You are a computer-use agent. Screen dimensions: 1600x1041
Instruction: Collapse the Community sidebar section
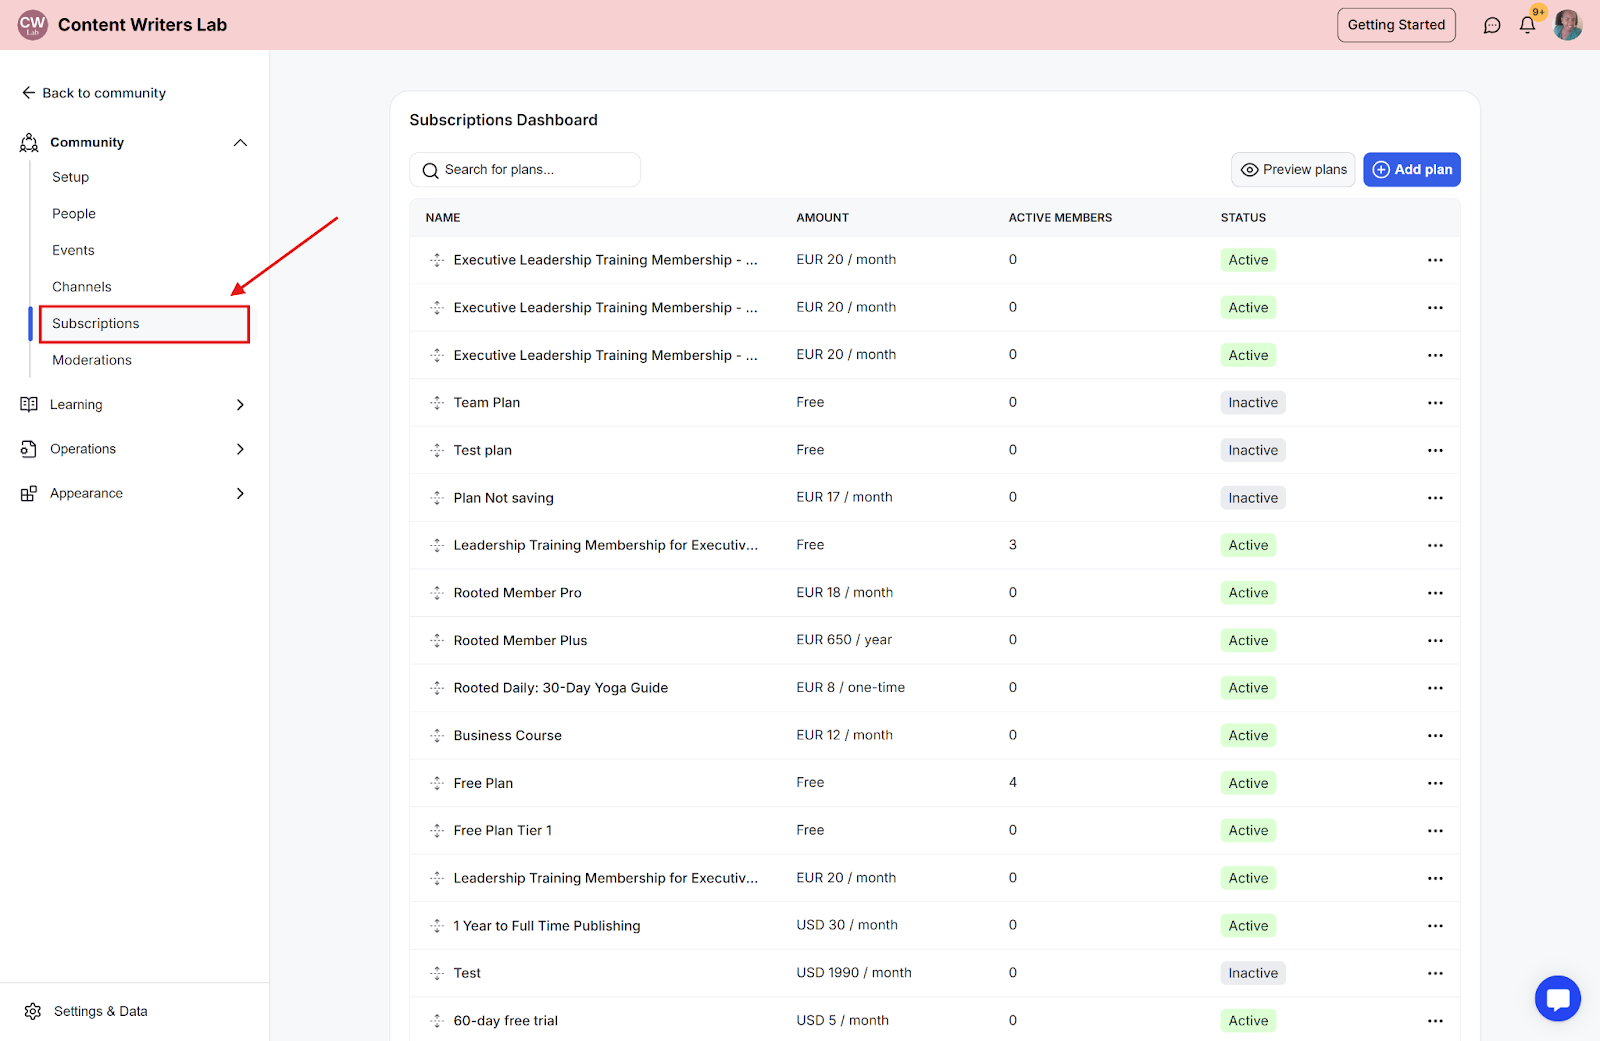pyautogui.click(x=240, y=143)
